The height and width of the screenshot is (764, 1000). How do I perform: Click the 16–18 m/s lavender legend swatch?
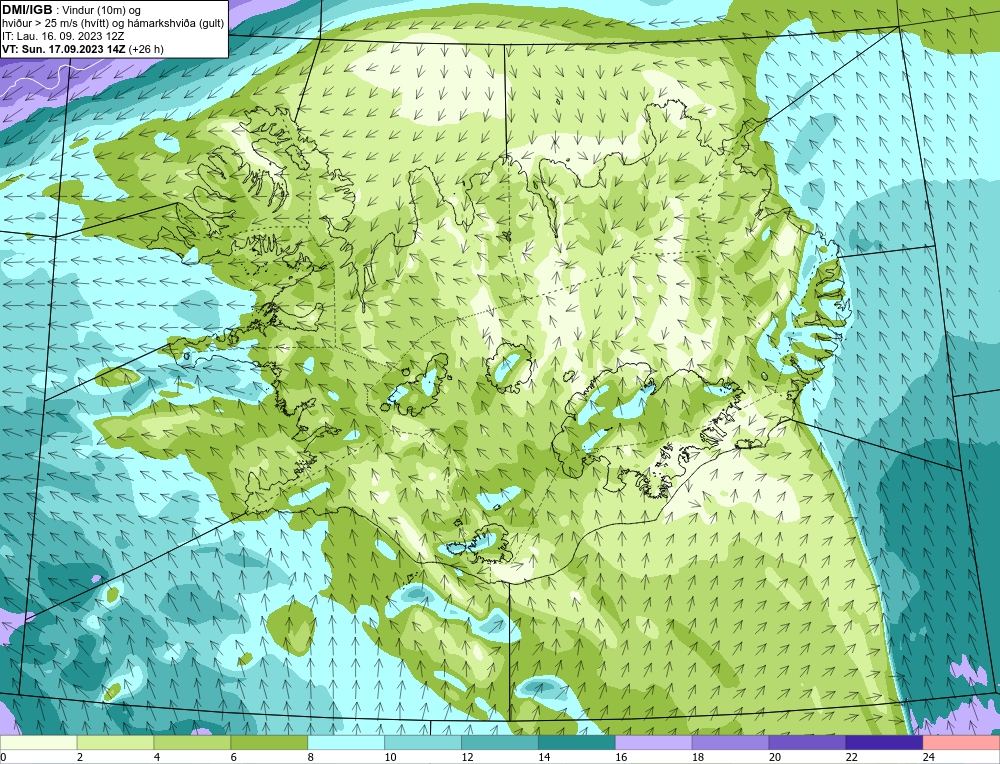pos(654,743)
